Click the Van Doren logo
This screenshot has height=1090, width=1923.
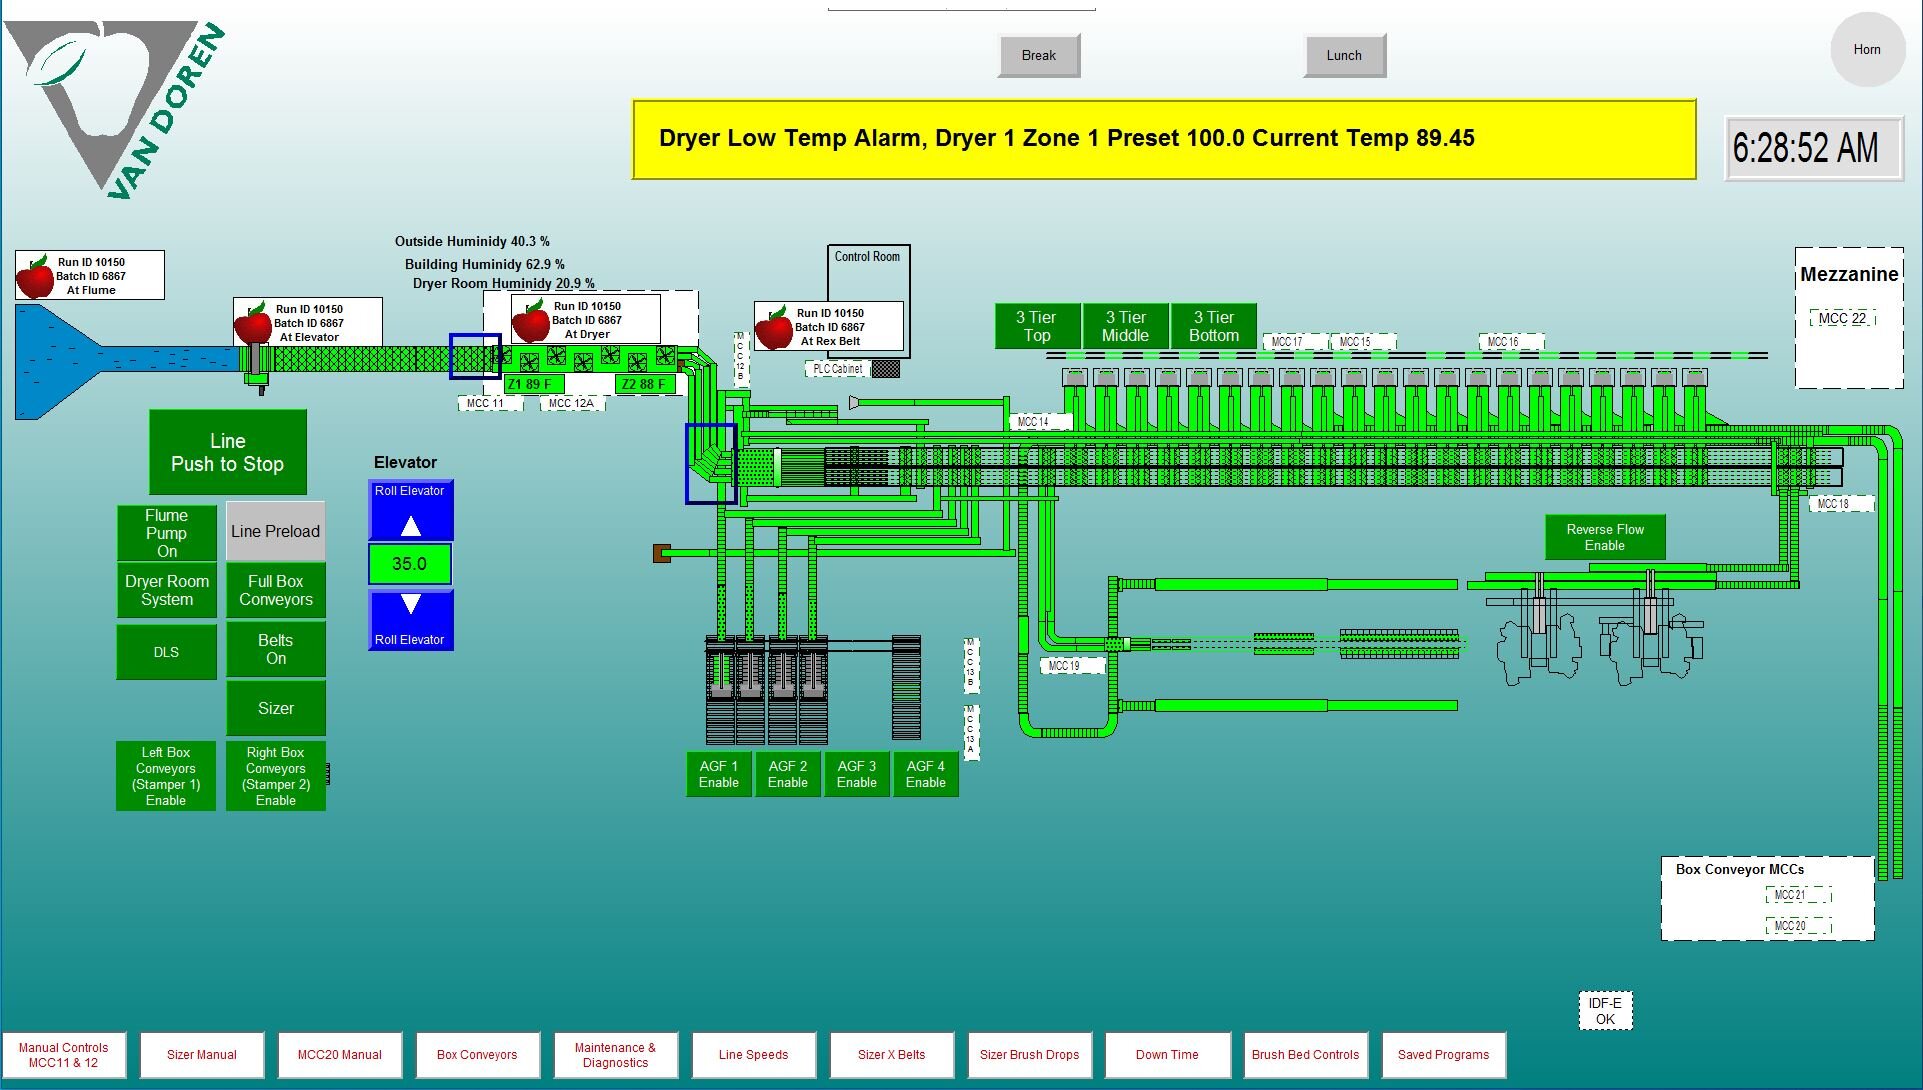point(115,108)
